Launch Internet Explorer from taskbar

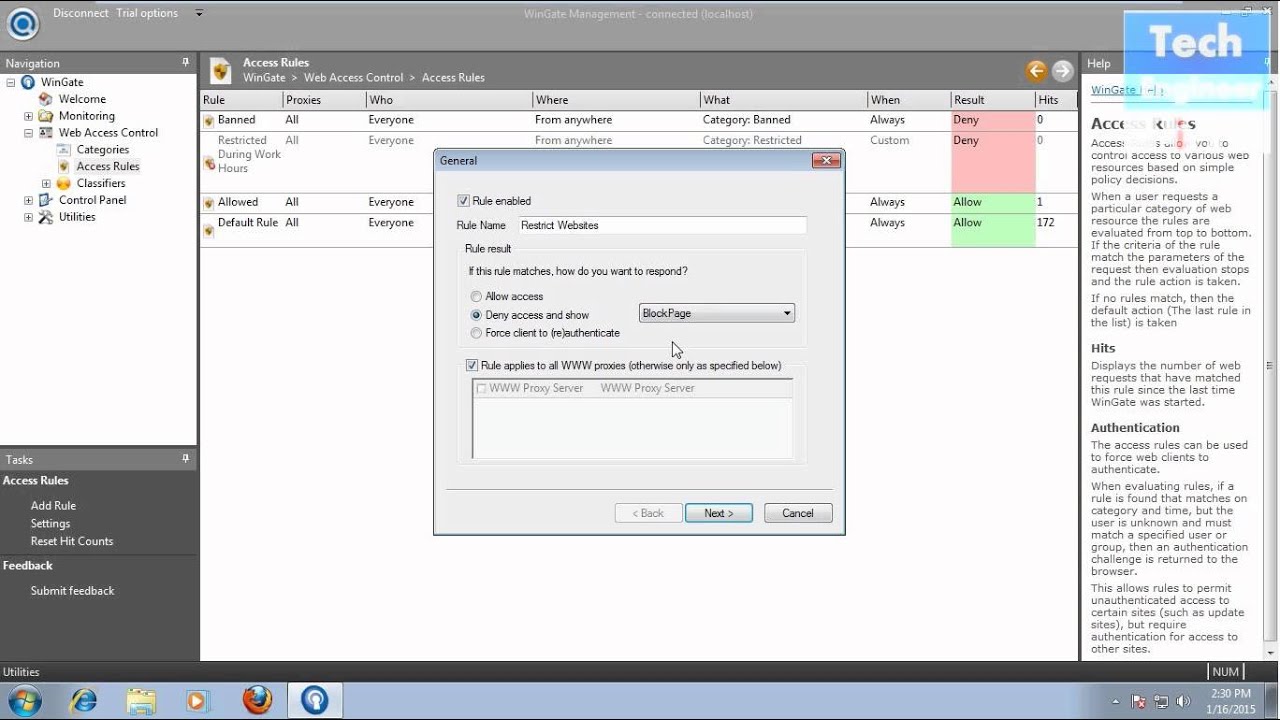(83, 700)
